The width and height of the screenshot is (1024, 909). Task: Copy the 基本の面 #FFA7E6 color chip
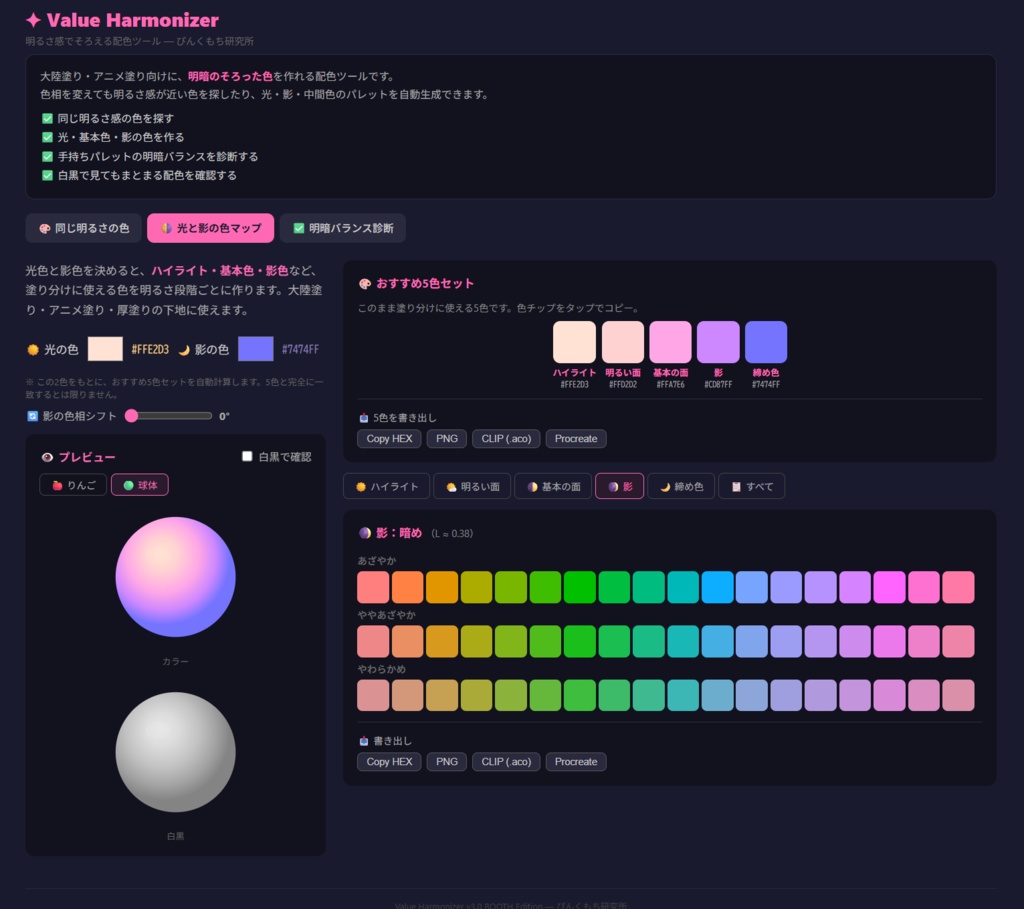[x=670, y=342]
